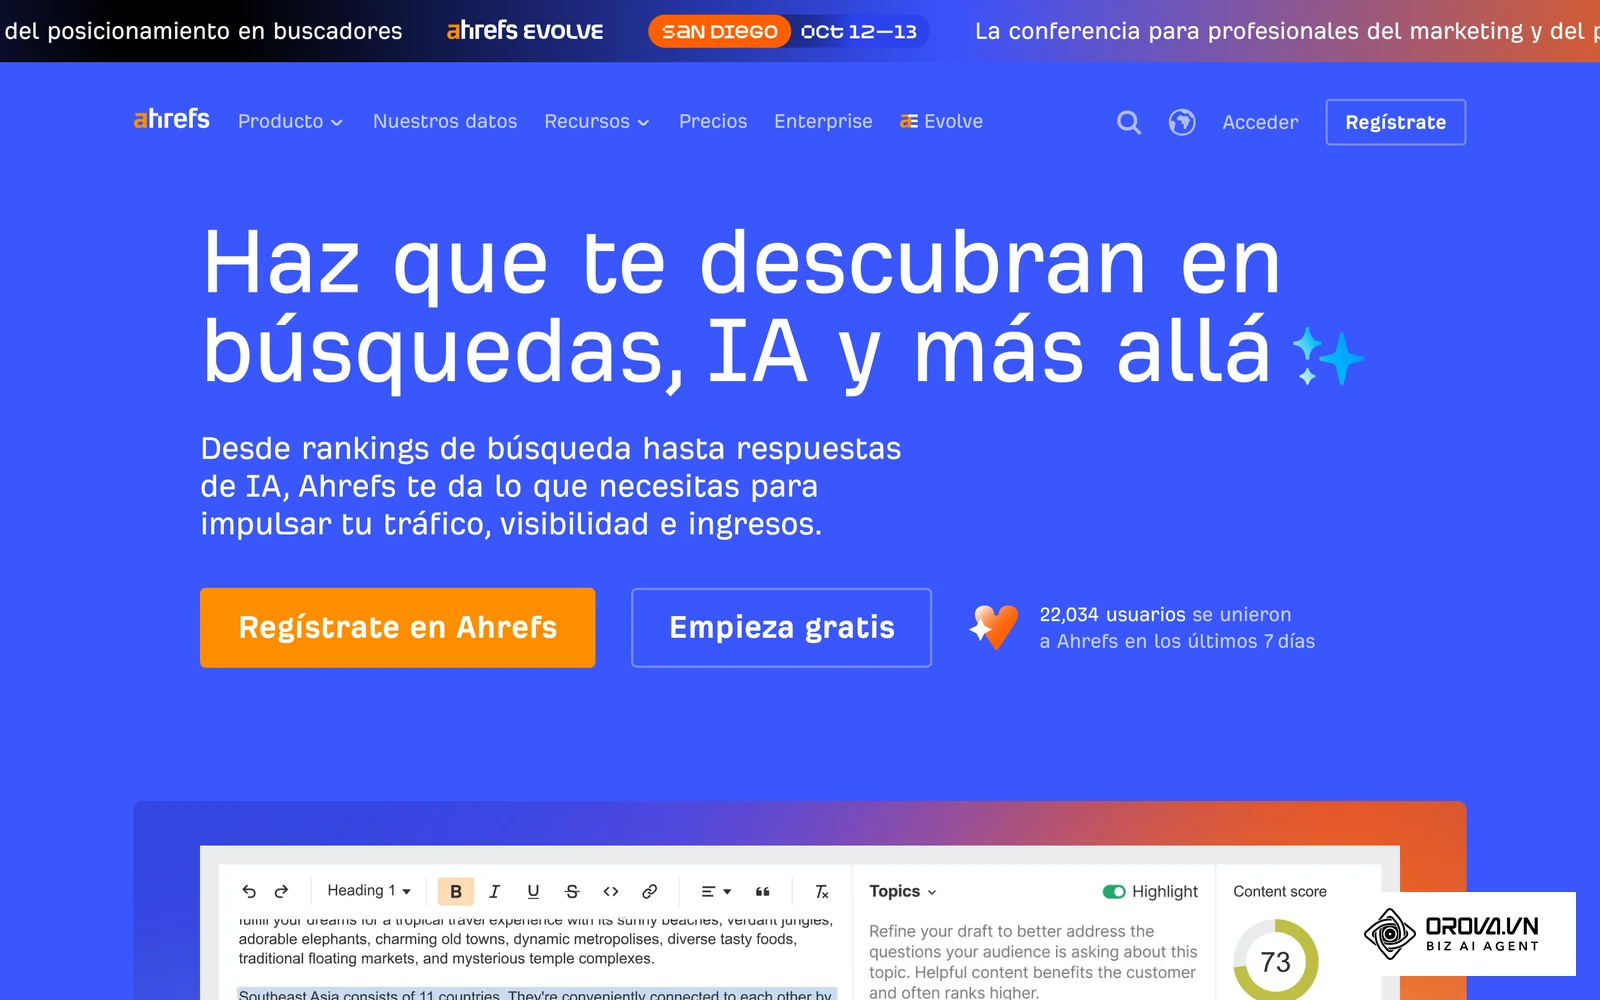Screen dimensions: 1600x1000
Task: Apply underline formatting in editor
Action: pos(533,891)
